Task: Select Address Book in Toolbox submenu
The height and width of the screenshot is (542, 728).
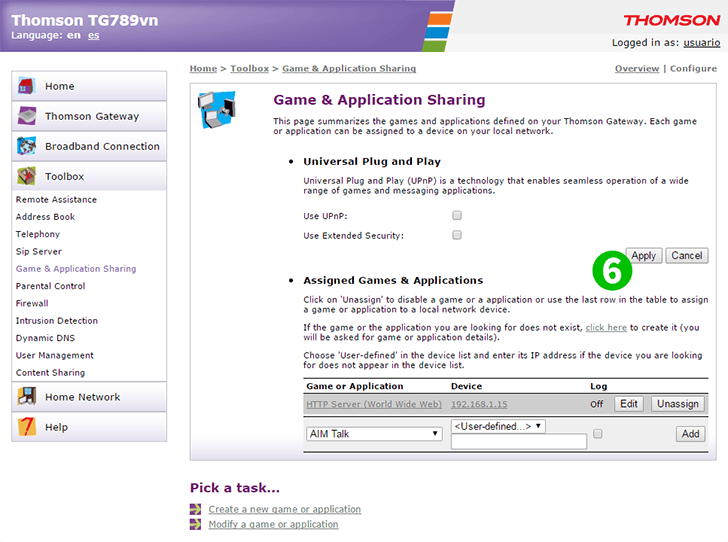Action: pos(45,217)
